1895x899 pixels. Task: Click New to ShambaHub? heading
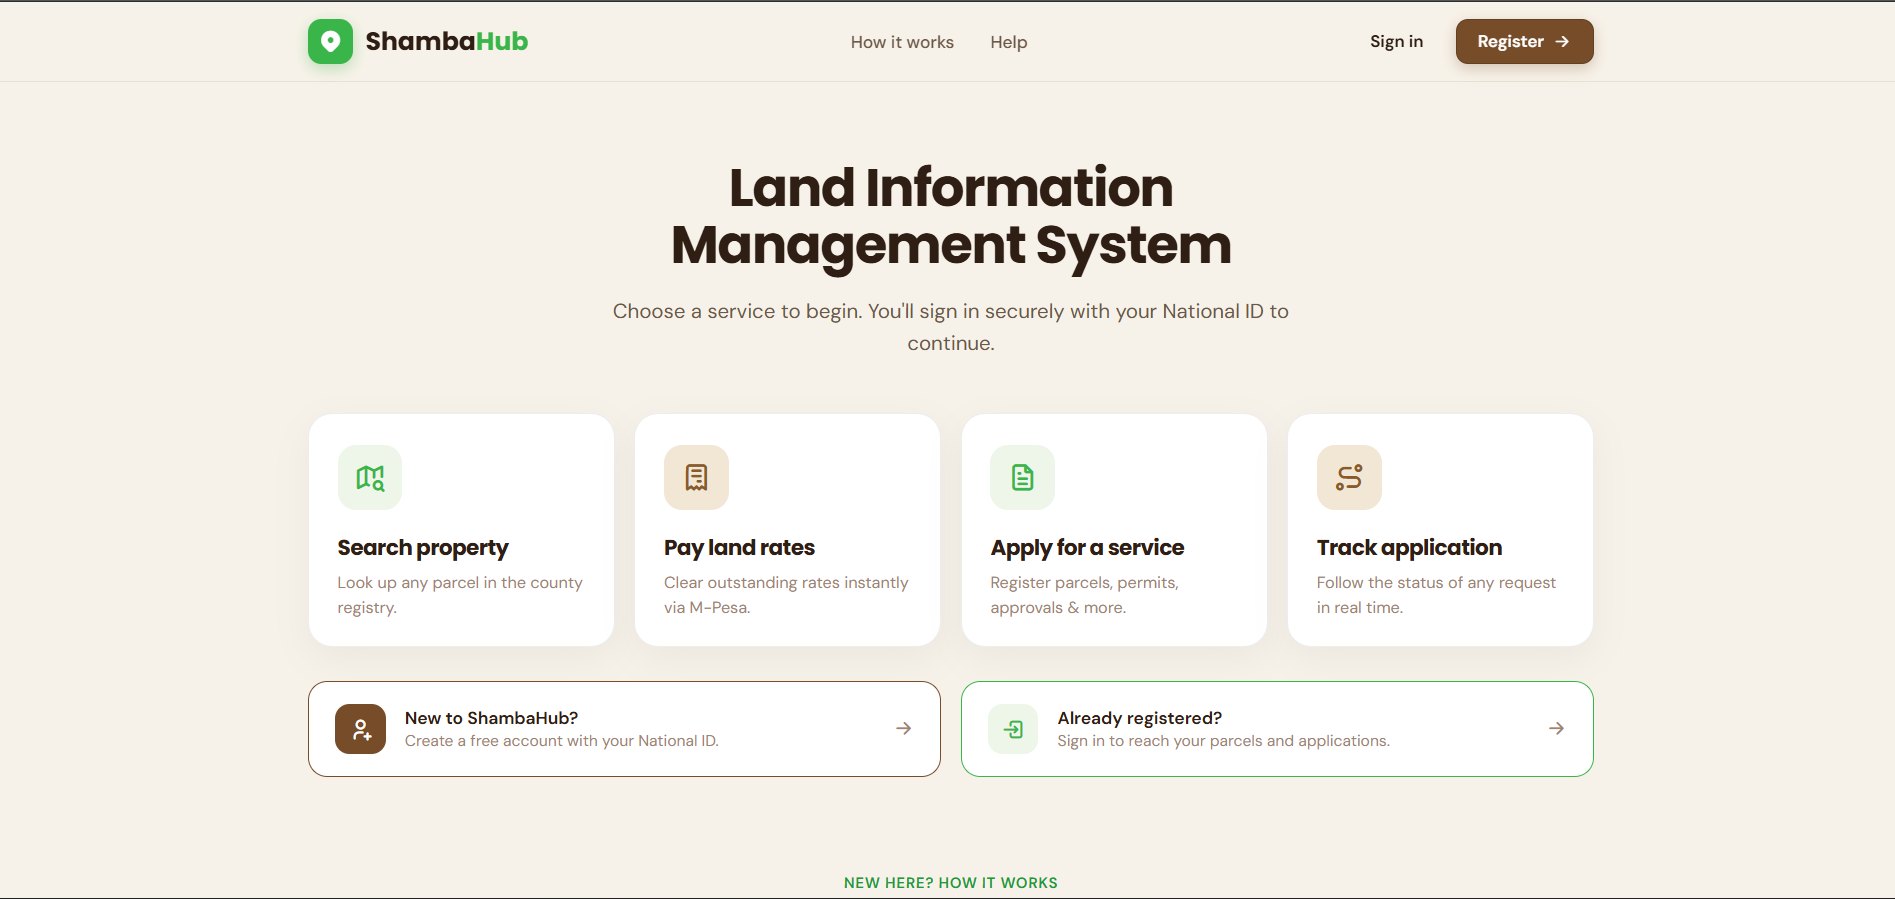[491, 718]
